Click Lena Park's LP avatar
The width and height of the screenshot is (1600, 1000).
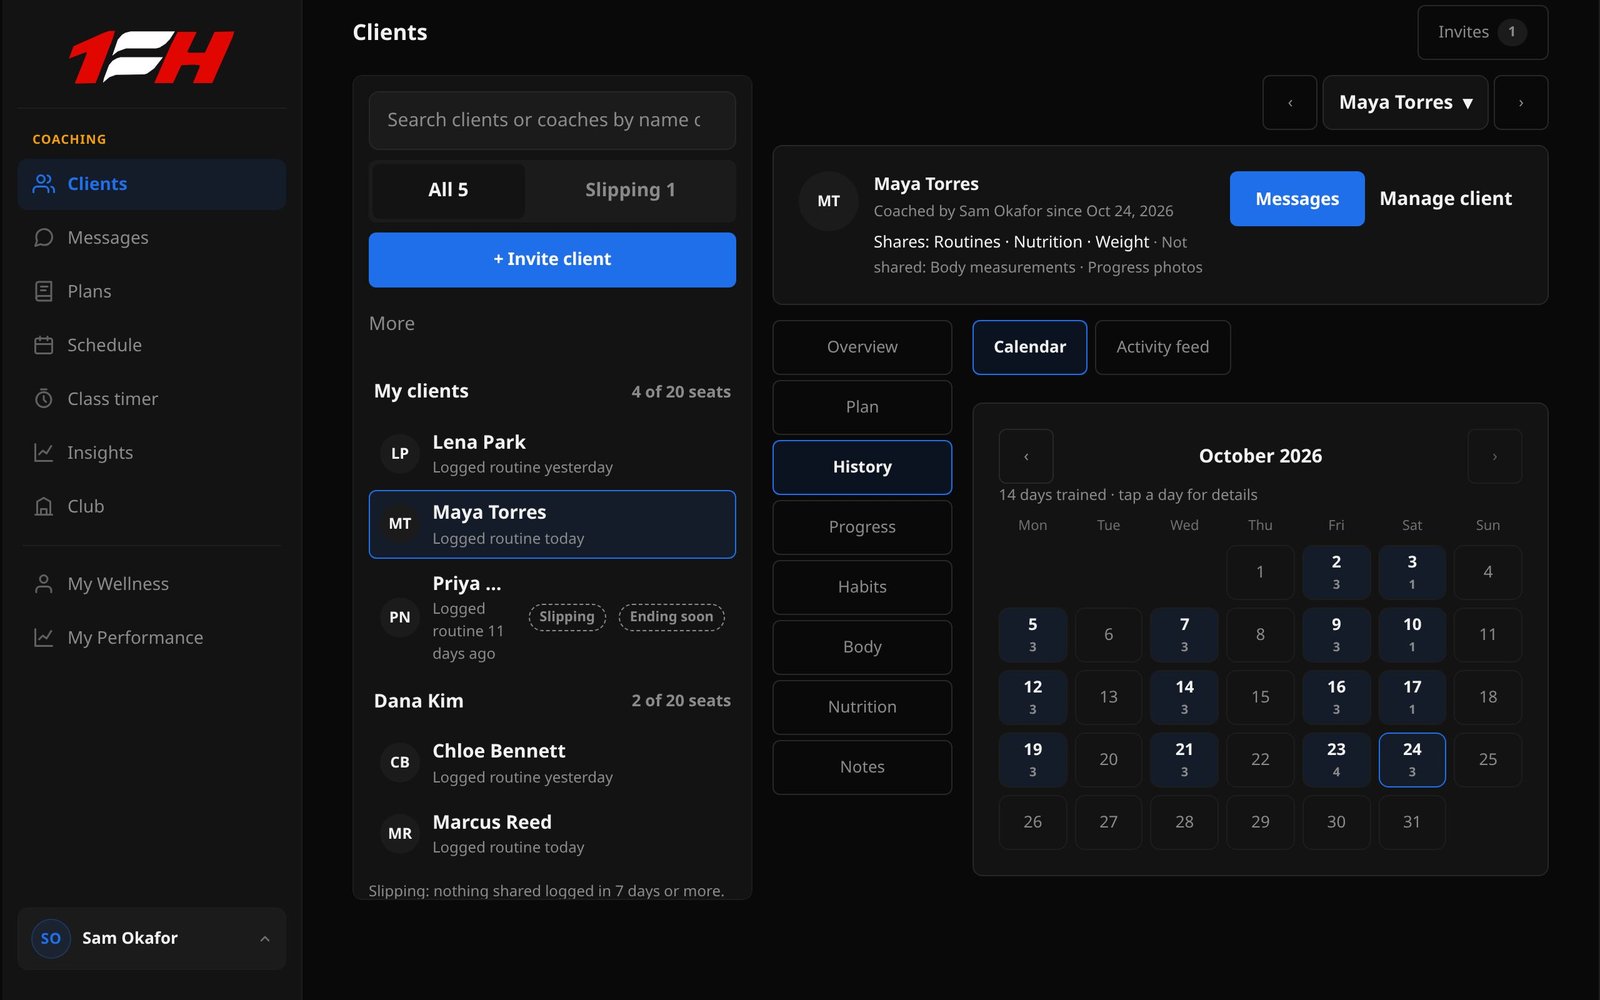(x=400, y=453)
